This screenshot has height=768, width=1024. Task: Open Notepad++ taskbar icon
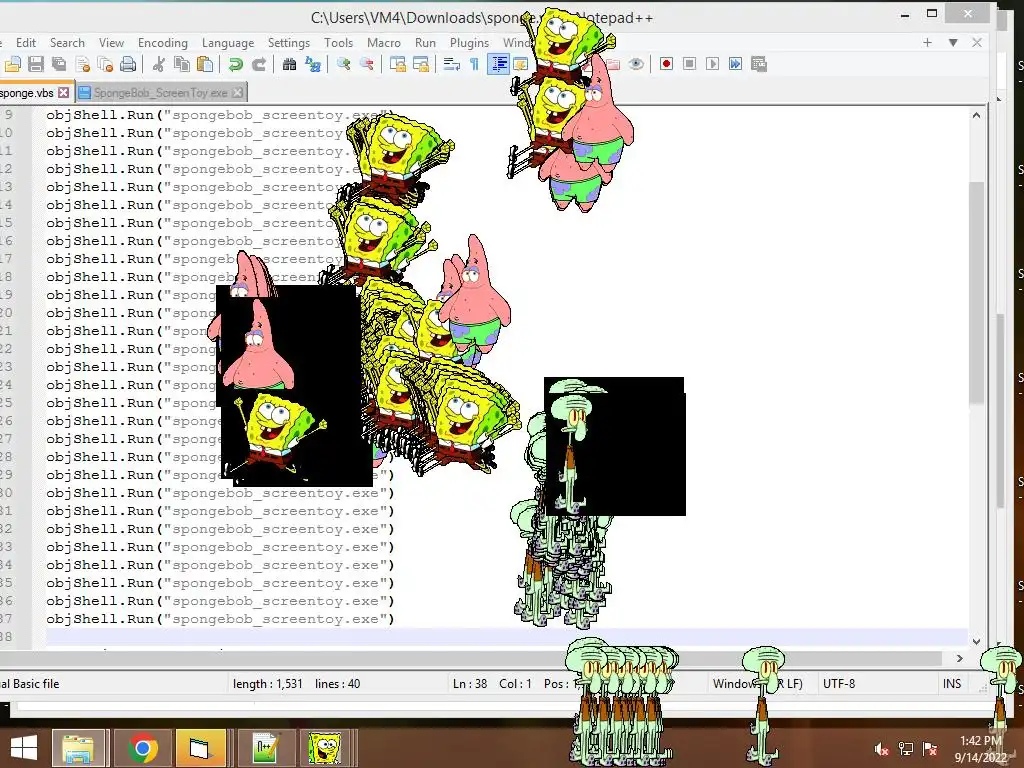pyautogui.click(x=265, y=748)
